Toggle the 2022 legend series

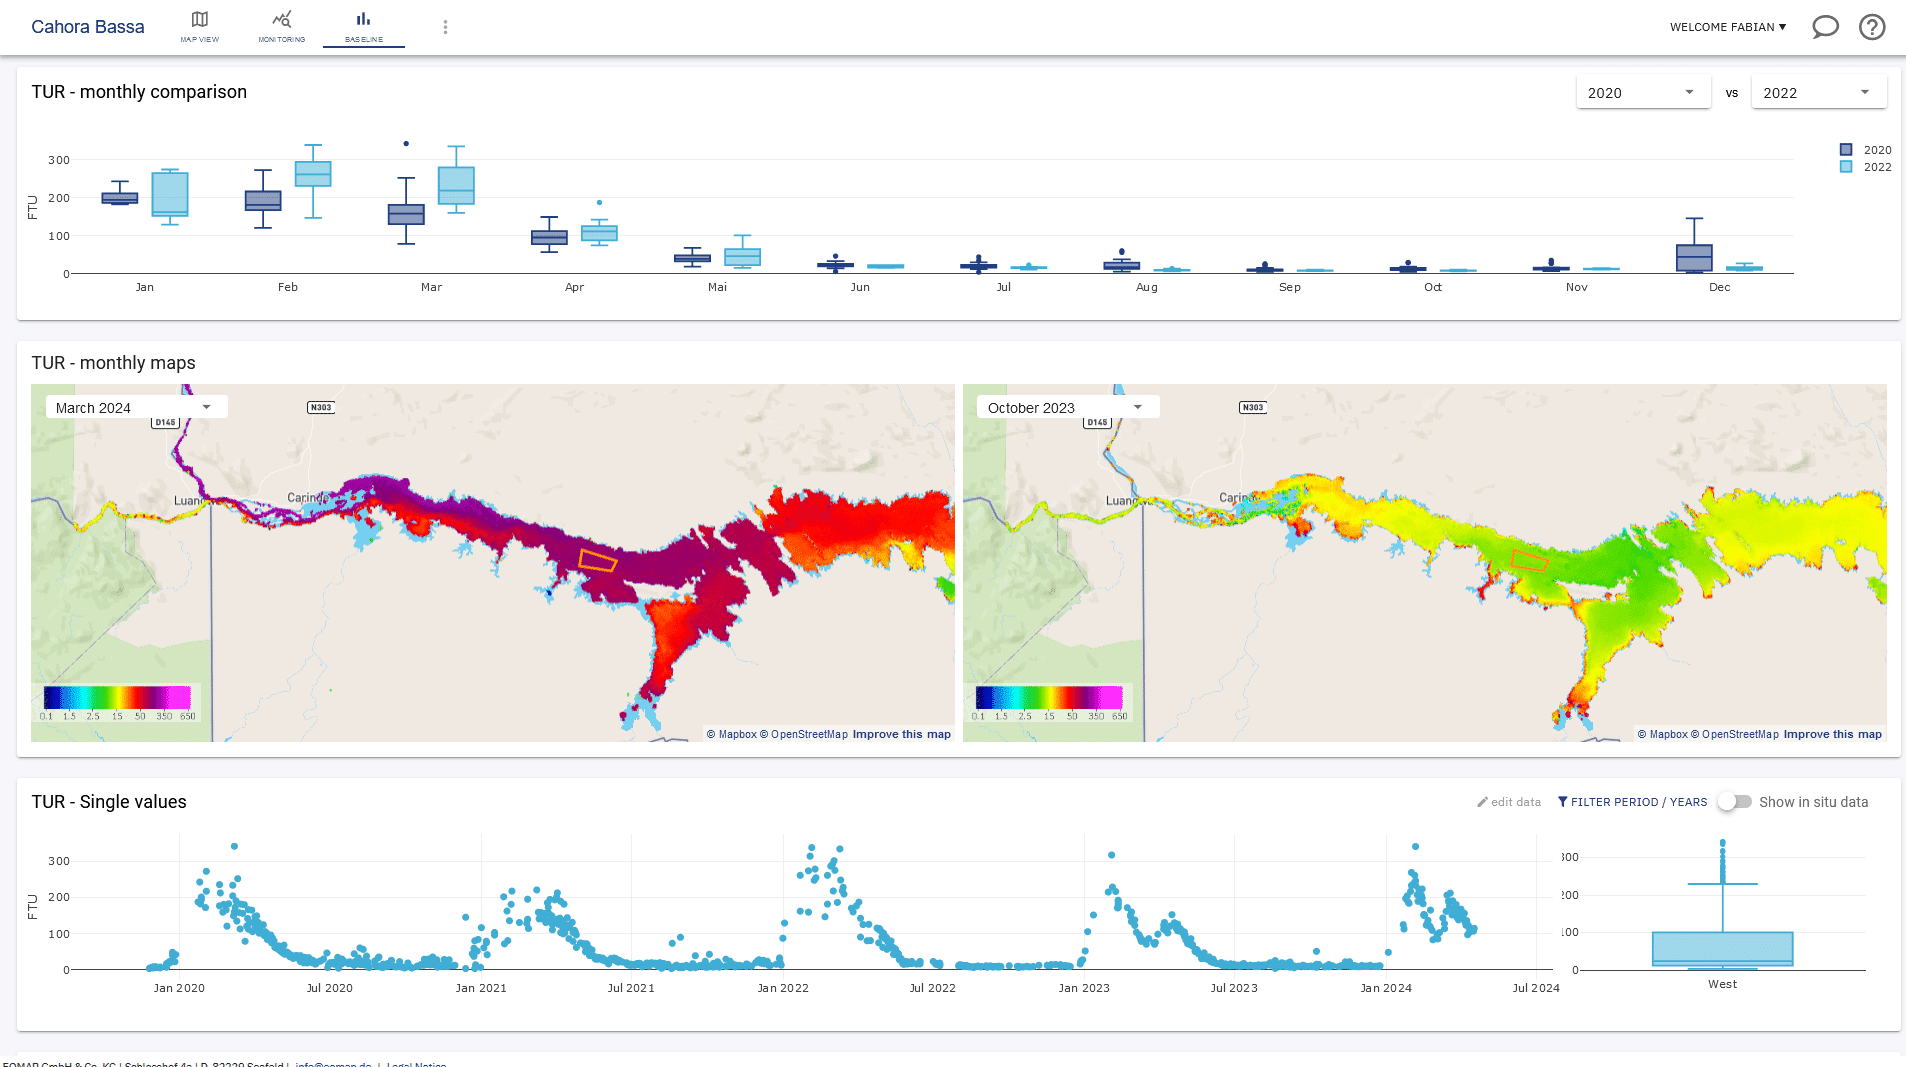(1866, 167)
